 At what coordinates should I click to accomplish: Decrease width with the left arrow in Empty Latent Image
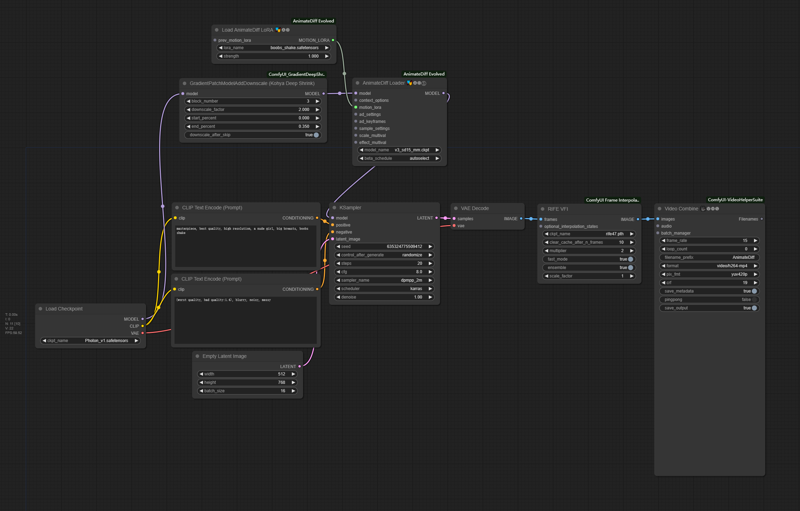coord(199,374)
